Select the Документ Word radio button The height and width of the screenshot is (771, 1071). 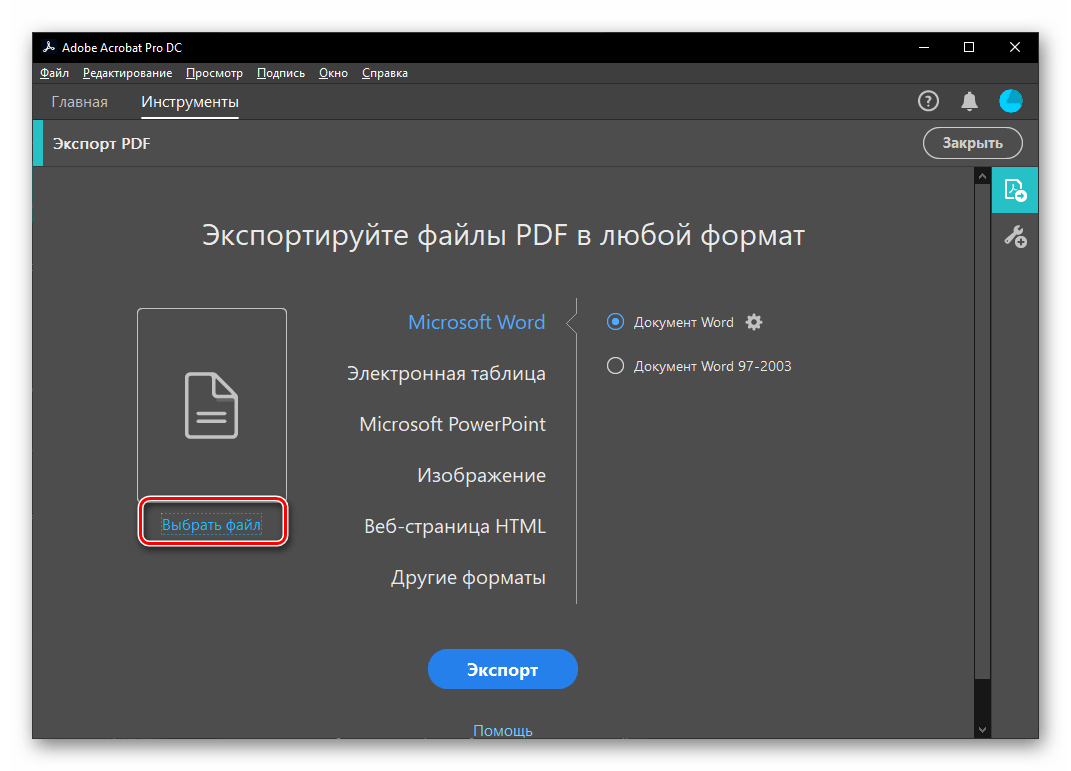(615, 322)
